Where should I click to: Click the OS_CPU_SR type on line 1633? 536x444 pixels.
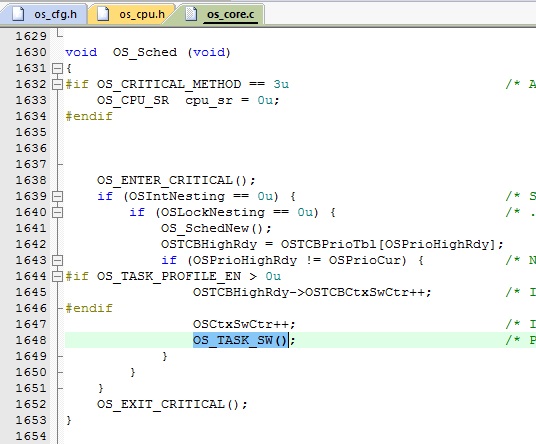pos(133,100)
